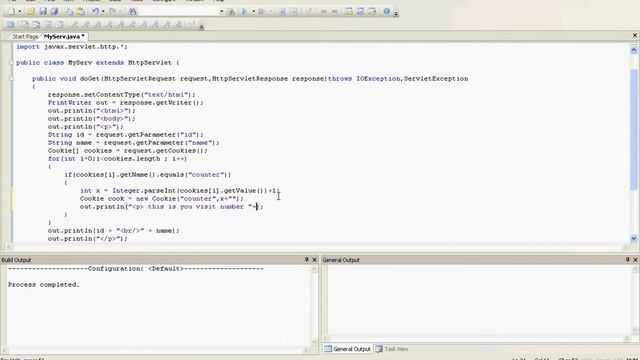Click the Configuration: <Default> output line
Image resolution: width=640 pixels, height=360 pixels.
coord(136,269)
